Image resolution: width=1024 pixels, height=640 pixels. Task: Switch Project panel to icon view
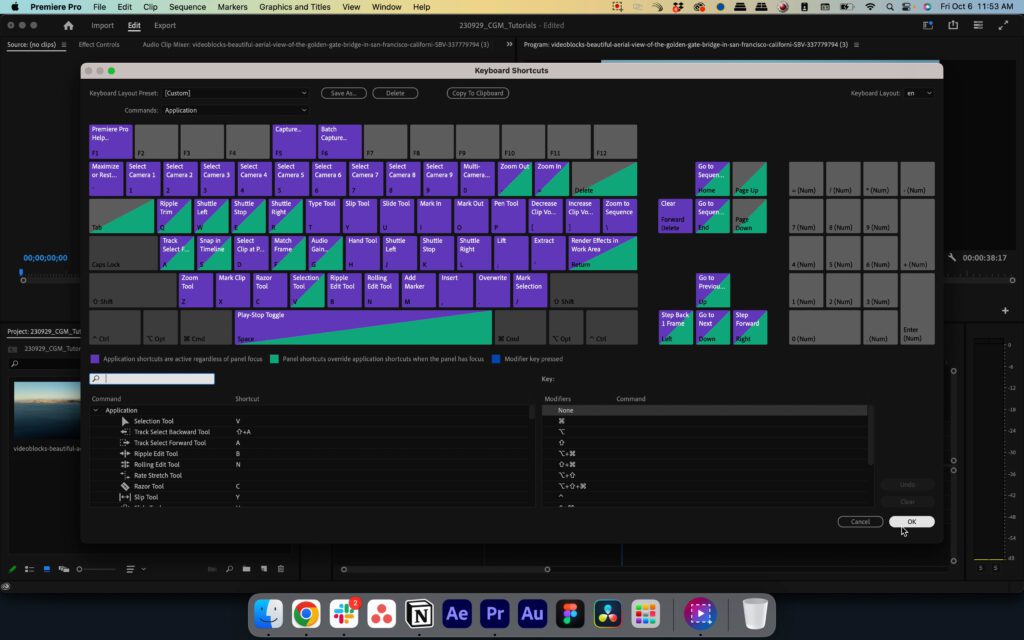[46, 569]
